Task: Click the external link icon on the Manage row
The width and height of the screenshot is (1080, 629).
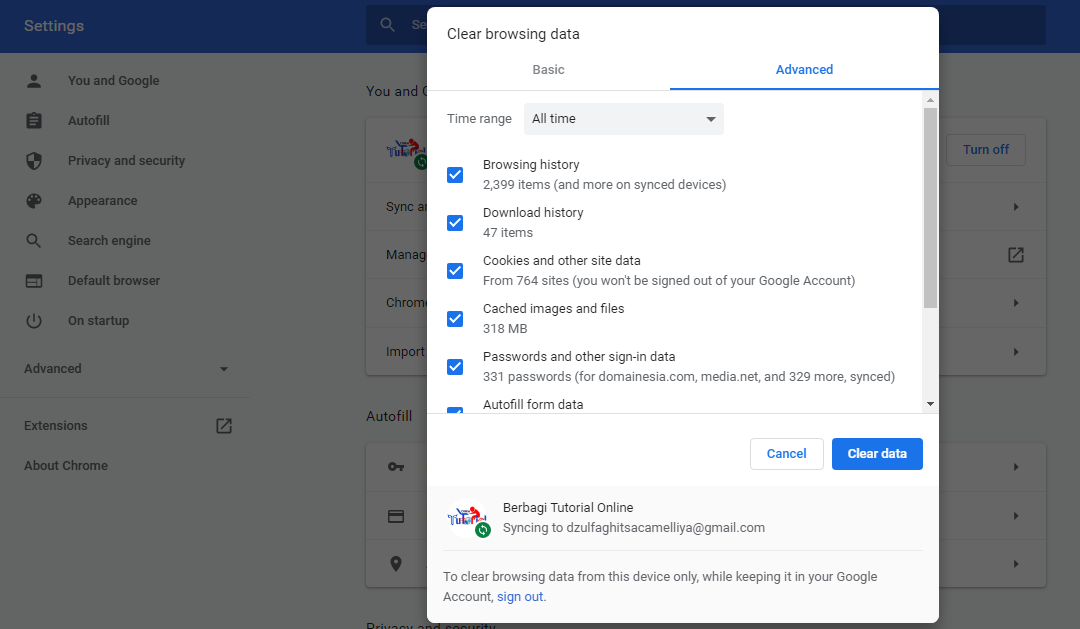Action: (x=1016, y=255)
